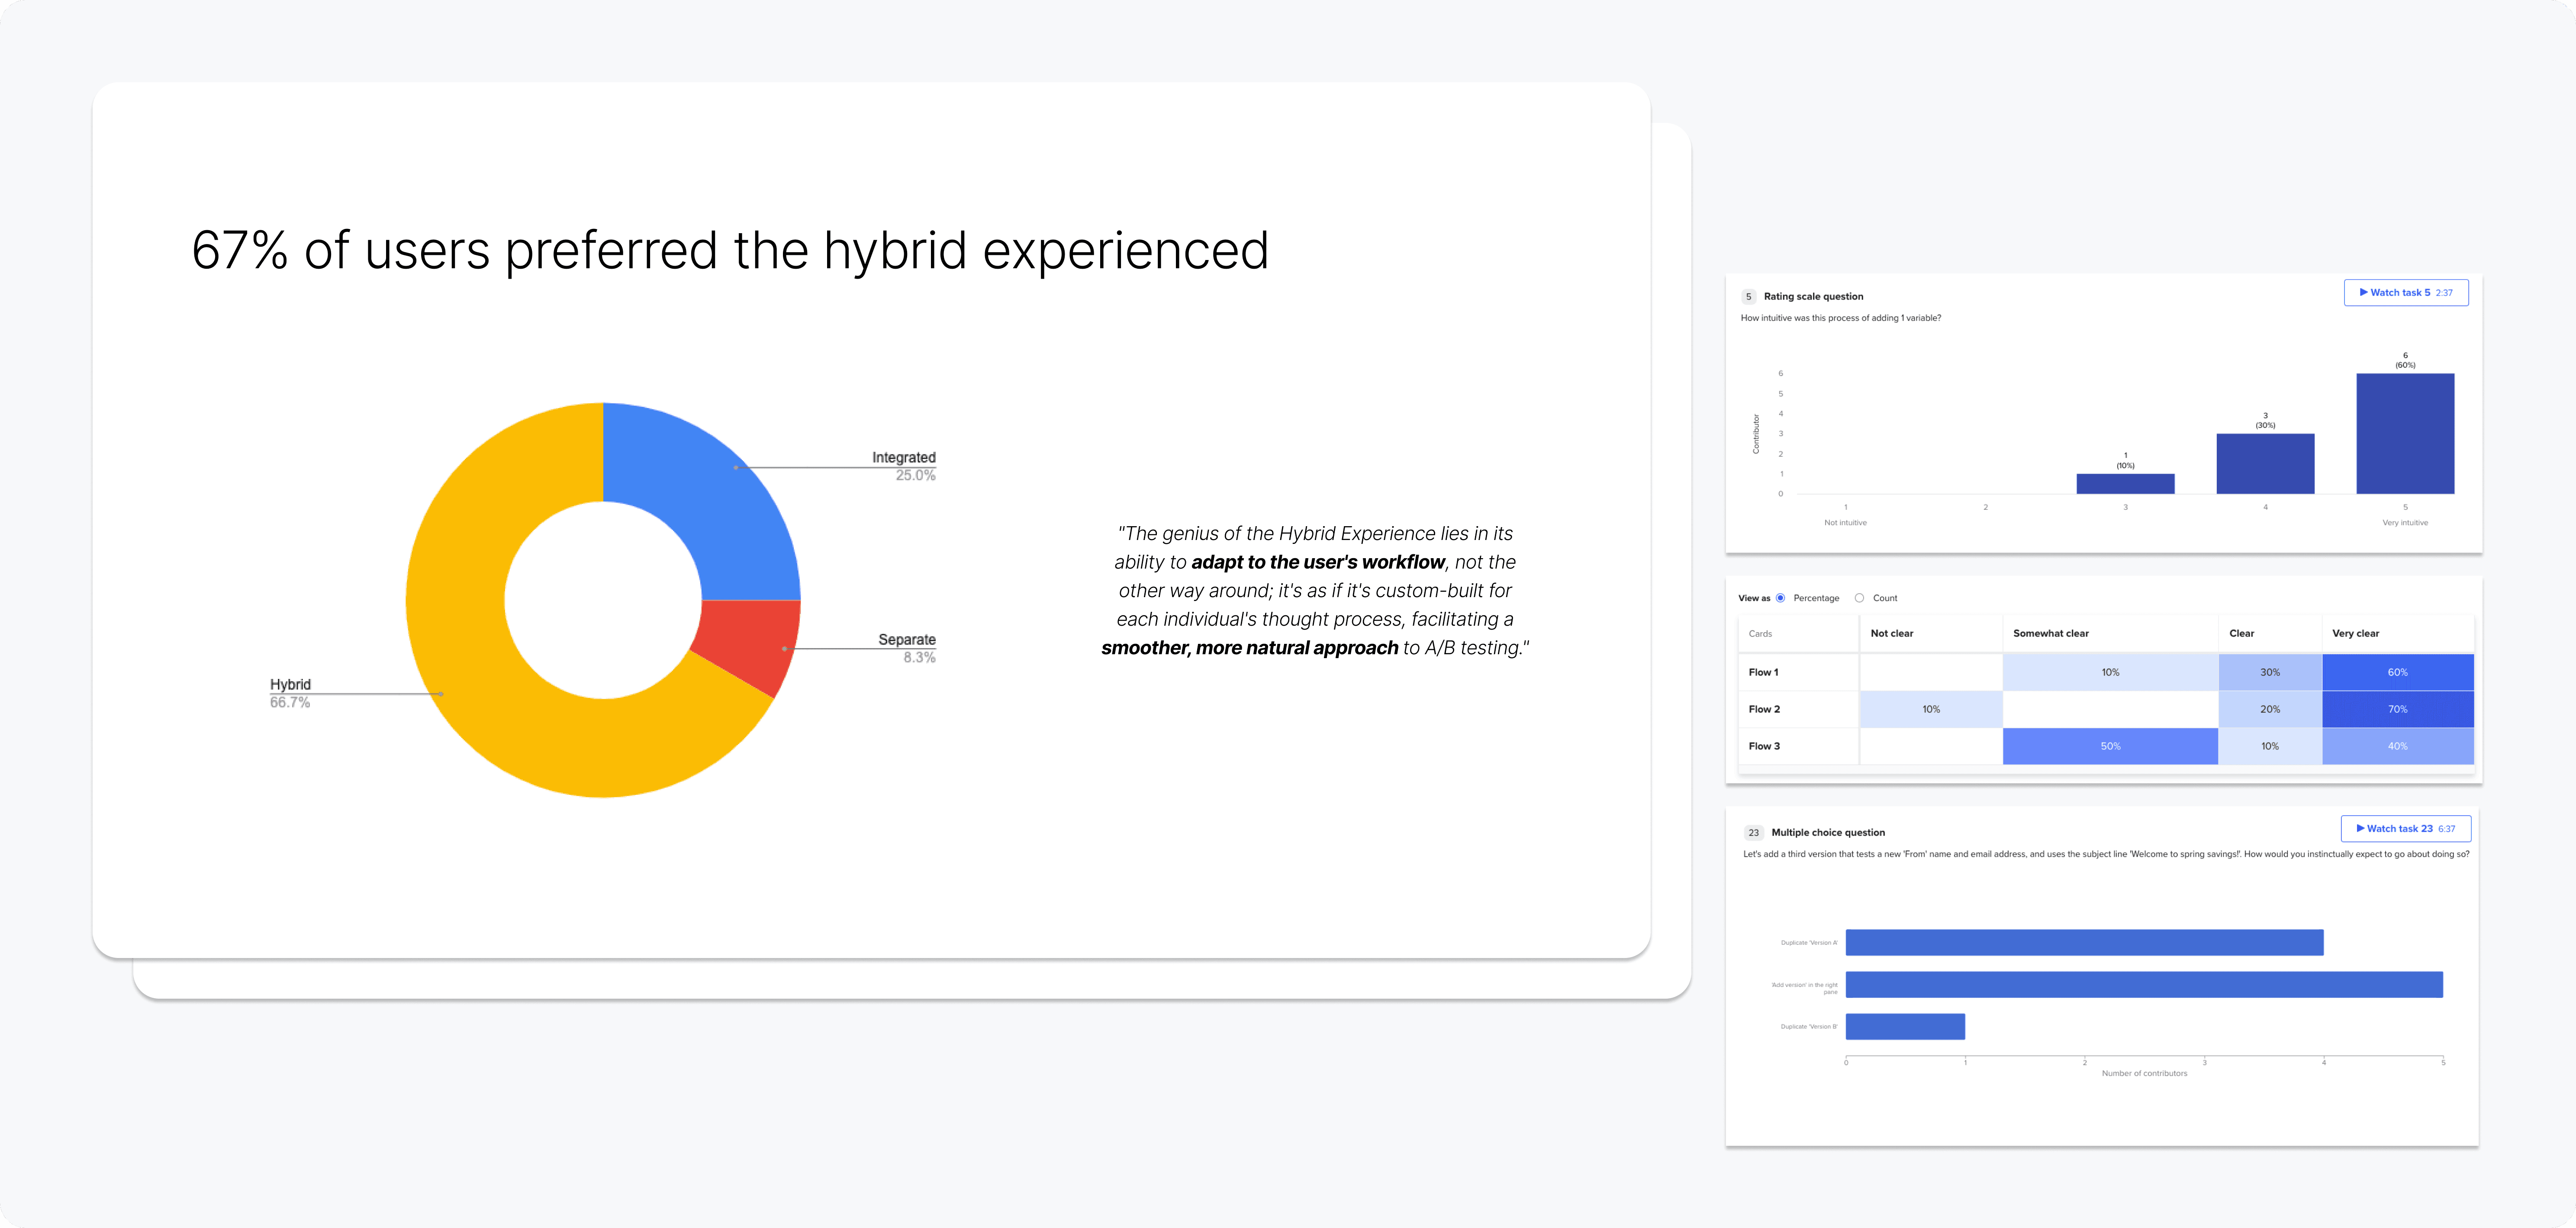The image size is (2576, 1228).
Task: Click the Watch task 23 button
Action: tap(2405, 829)
